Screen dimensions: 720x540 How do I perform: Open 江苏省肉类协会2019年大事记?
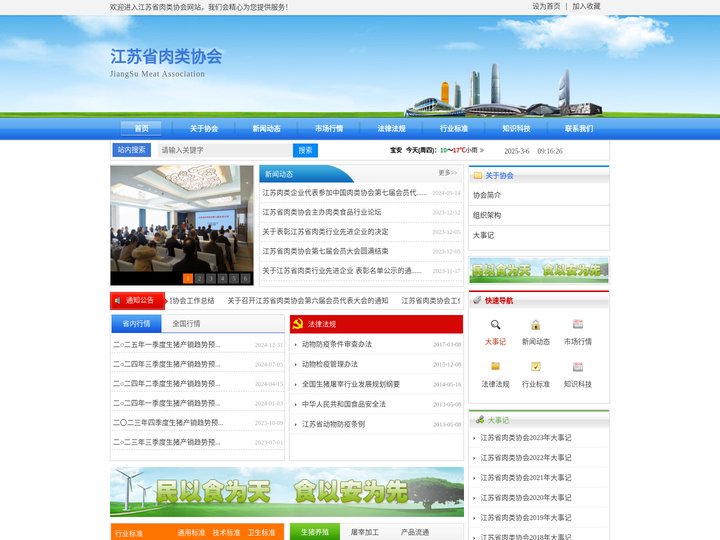[526, 518]
